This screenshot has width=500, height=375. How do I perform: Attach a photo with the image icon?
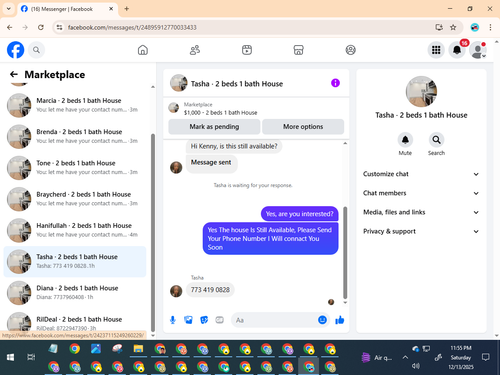tap(188, 320)
